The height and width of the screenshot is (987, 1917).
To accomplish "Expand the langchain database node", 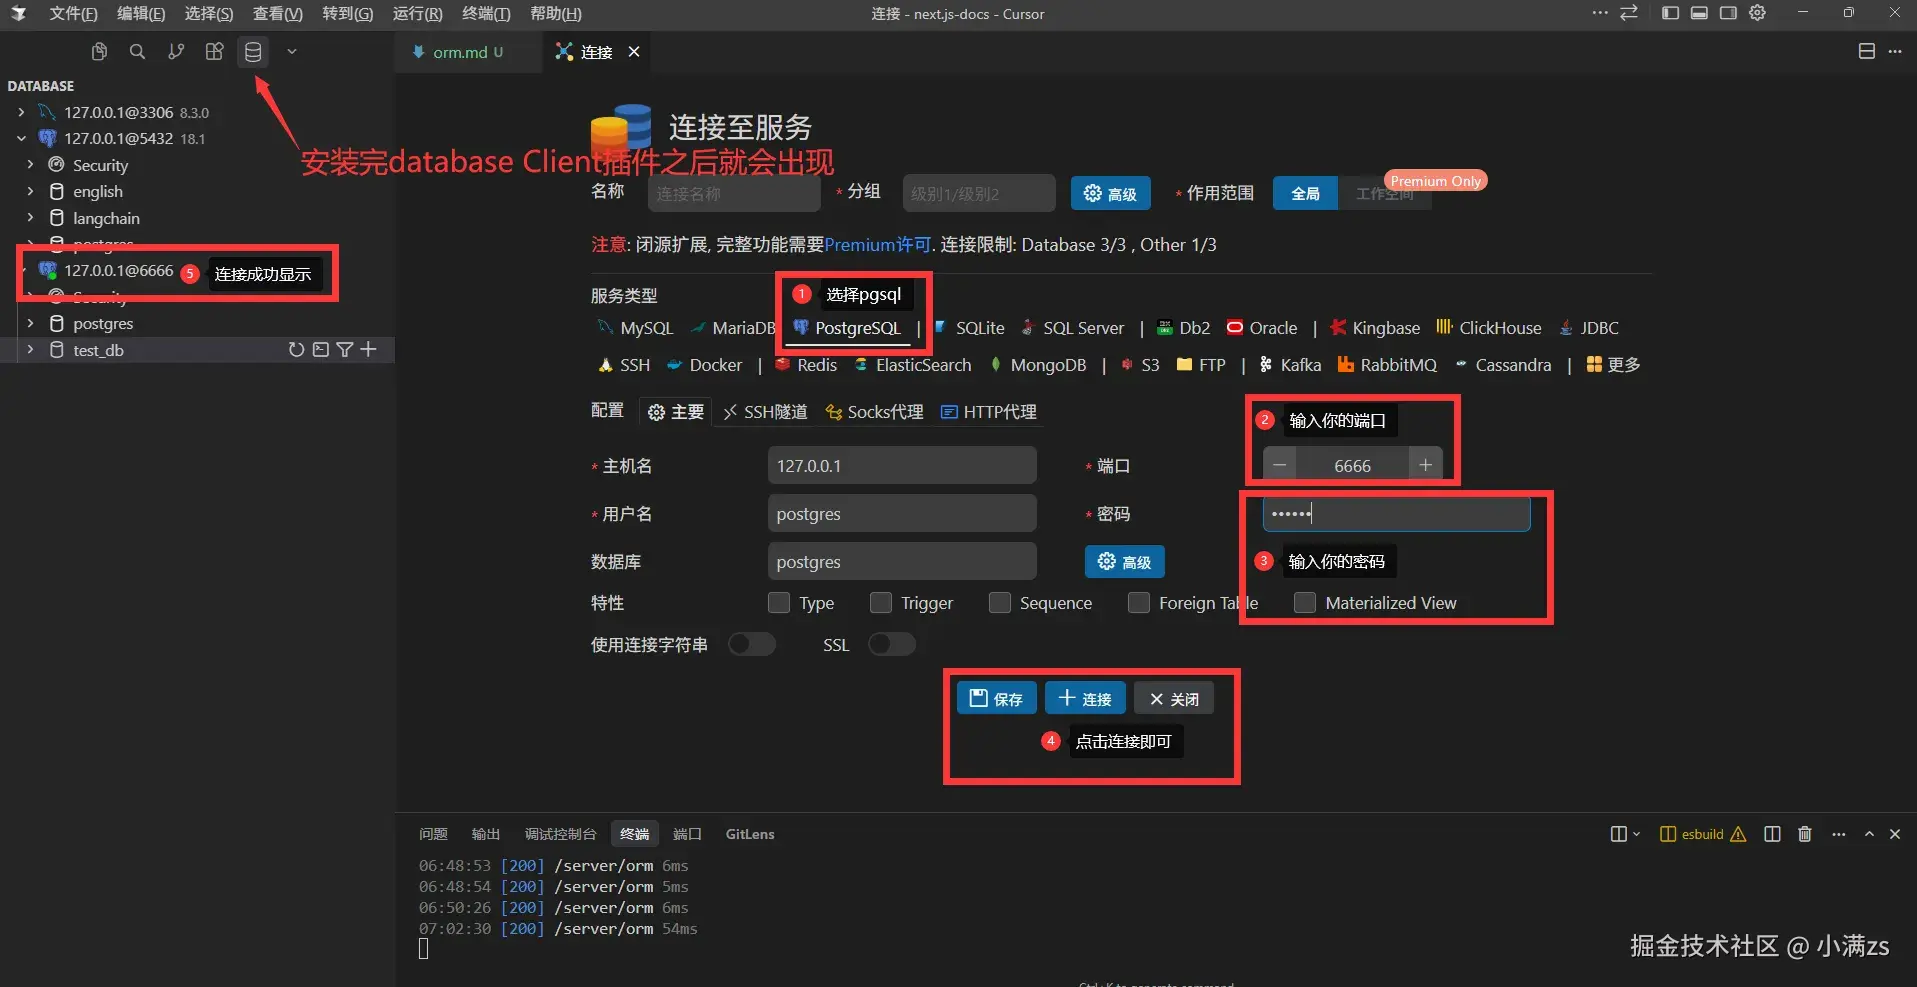I will tap(30, 218).
